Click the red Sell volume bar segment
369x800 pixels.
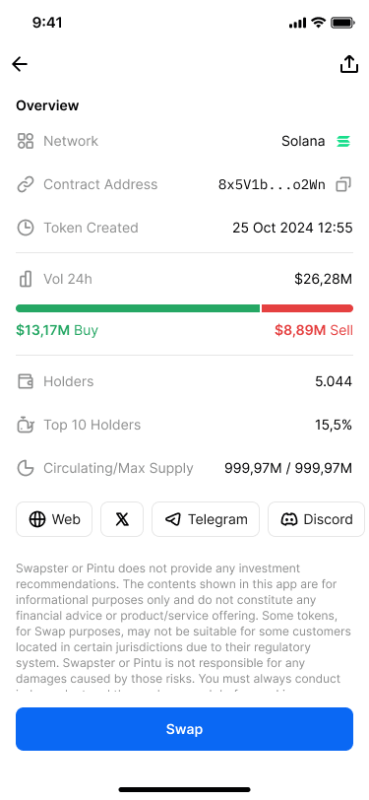pos(307,308)
